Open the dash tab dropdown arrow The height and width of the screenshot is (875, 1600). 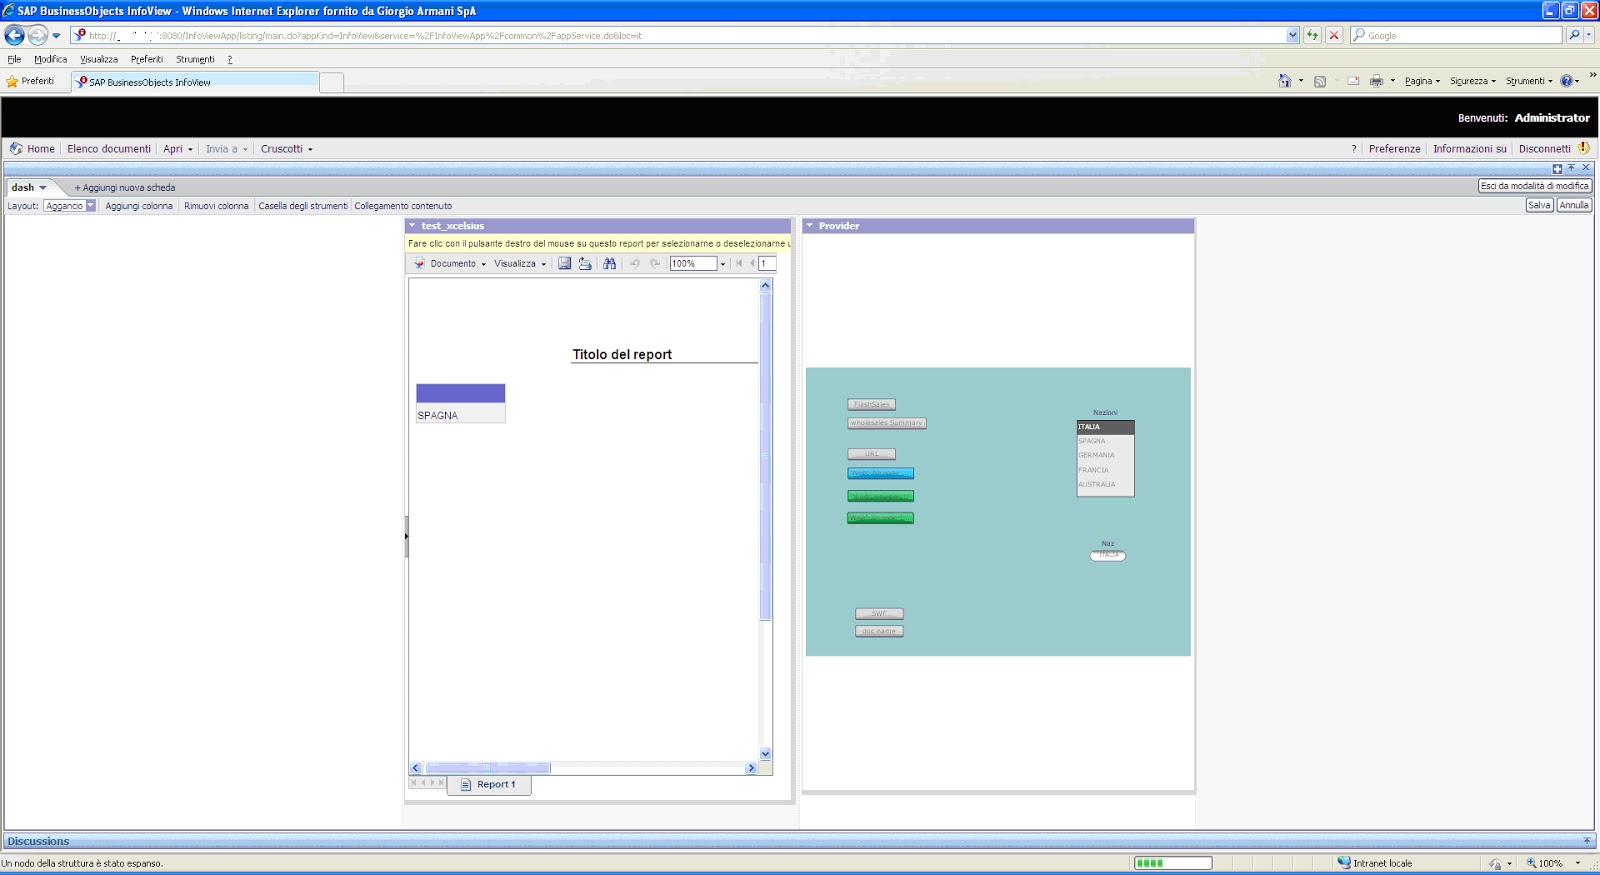pyautogui.click(x=43, y=188)
